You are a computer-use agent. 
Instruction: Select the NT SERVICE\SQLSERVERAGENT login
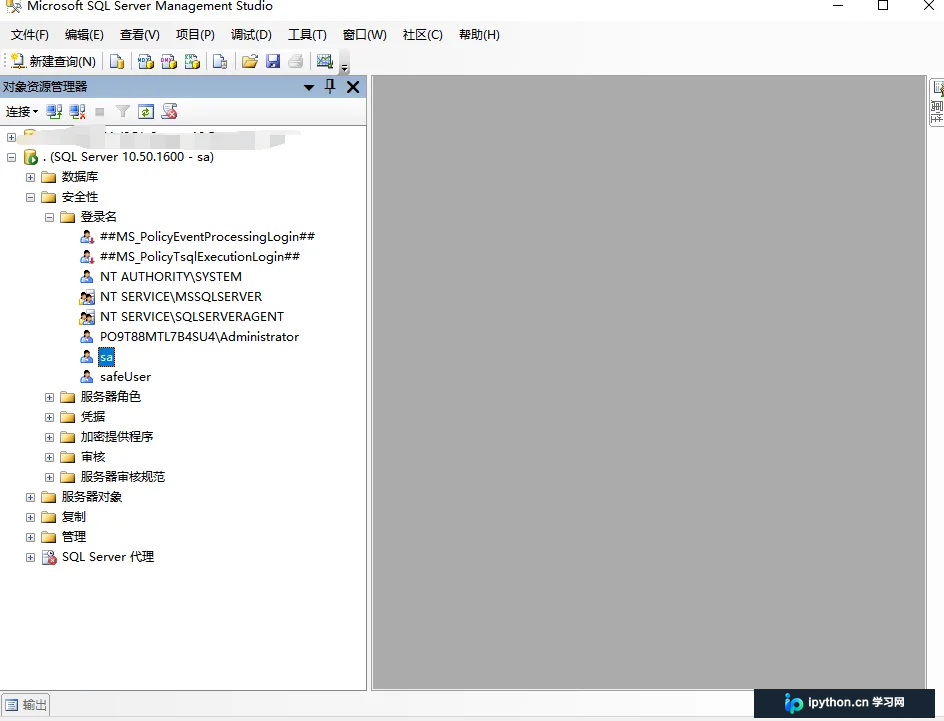coord(192,317)
